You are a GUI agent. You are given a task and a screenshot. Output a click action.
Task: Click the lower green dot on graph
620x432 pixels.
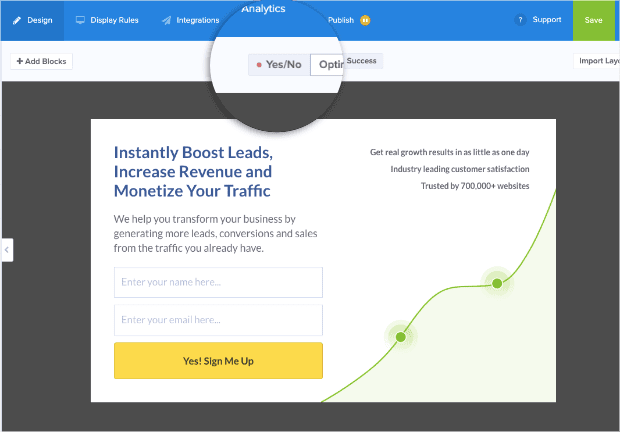point(401,337)
